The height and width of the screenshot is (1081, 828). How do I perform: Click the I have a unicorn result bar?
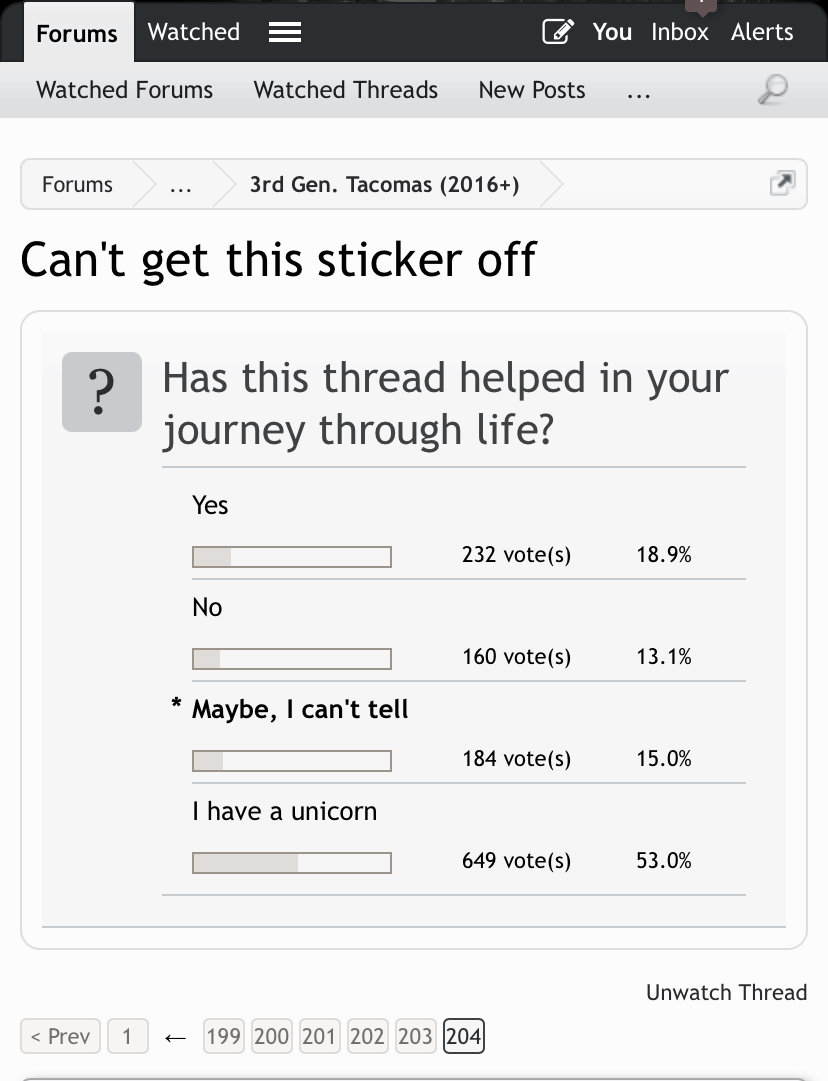click(292, 862)
